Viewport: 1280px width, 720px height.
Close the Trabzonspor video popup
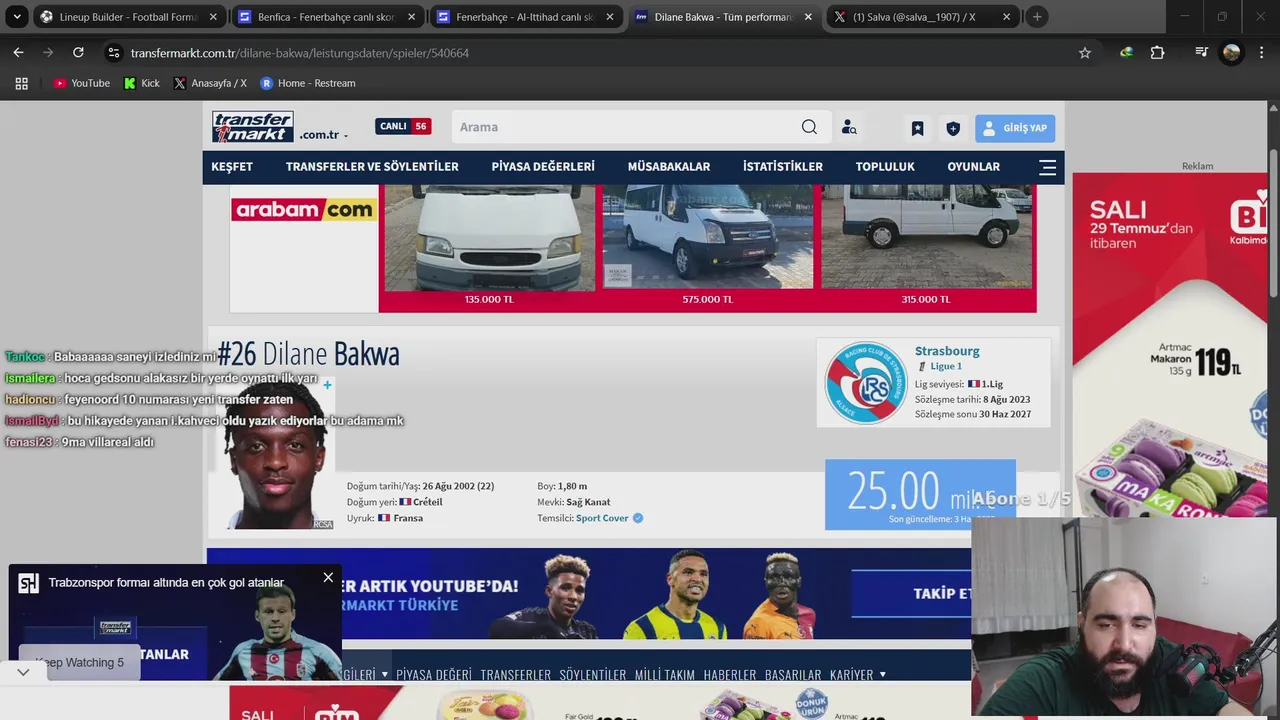click(x=328, y=577)
